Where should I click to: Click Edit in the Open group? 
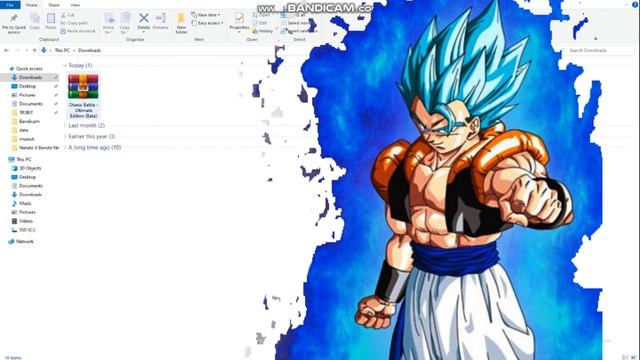[x=260, y=23]
